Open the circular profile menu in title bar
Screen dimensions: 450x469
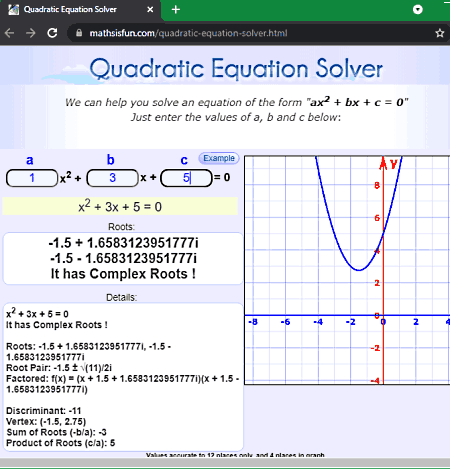coord(418,9)
